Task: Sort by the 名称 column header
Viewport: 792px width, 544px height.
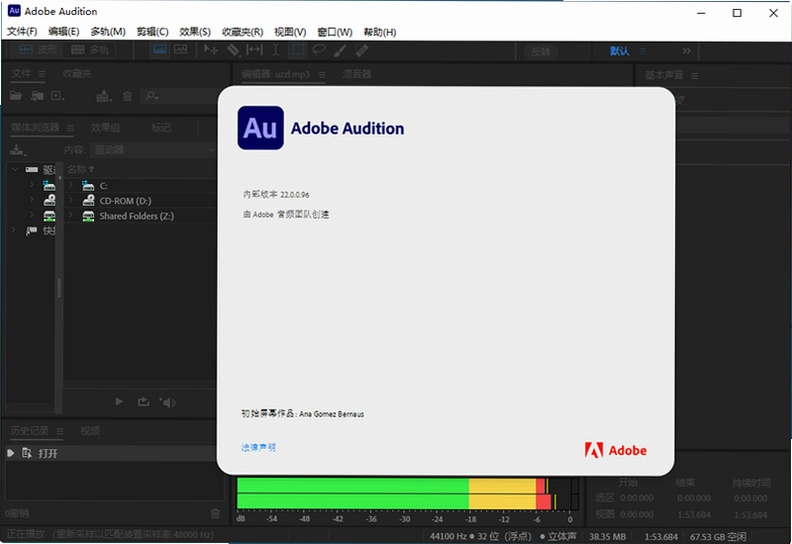Action: coord(81,169)
